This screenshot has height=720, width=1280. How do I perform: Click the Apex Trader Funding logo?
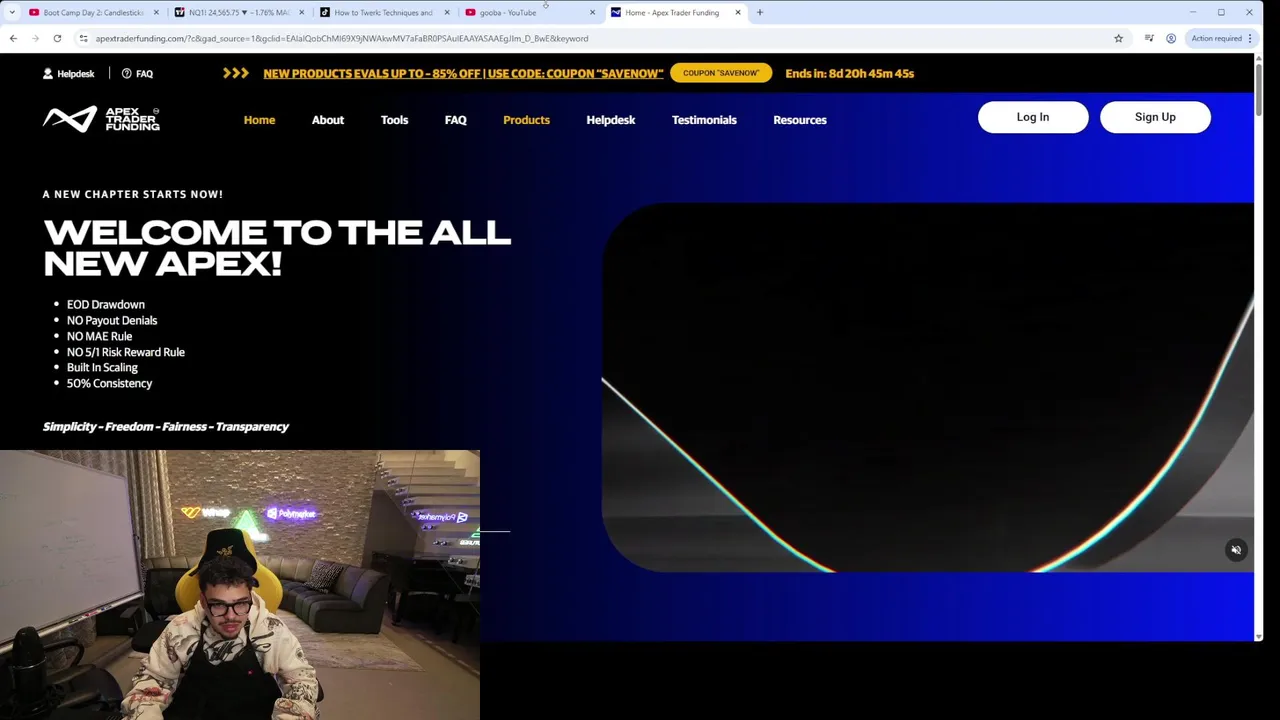pyautogui.click(x=101, y=119)
